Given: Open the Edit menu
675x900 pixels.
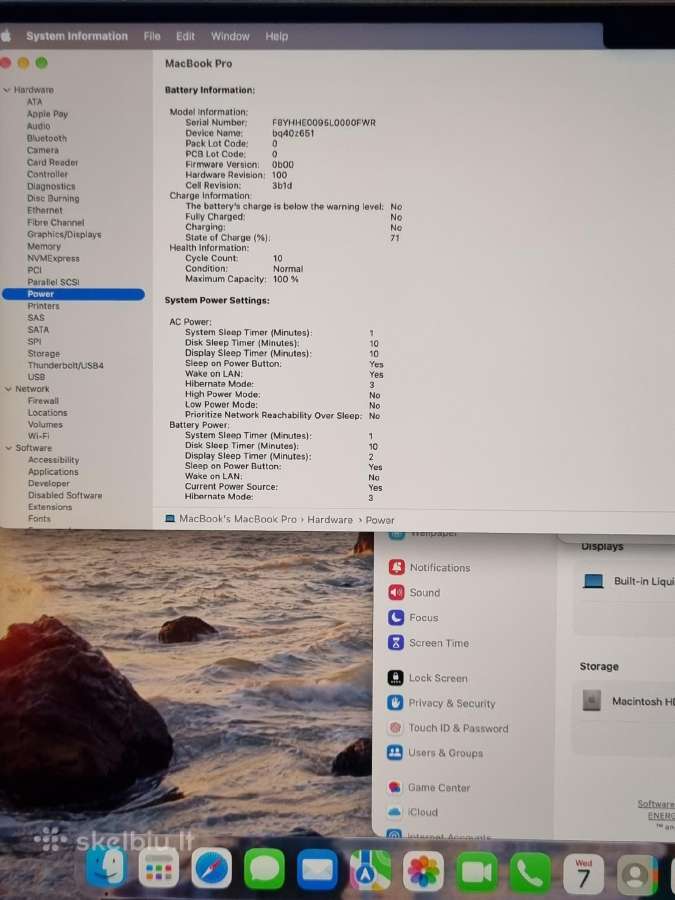Looking at the screenshot, I should tap(185, 36).
